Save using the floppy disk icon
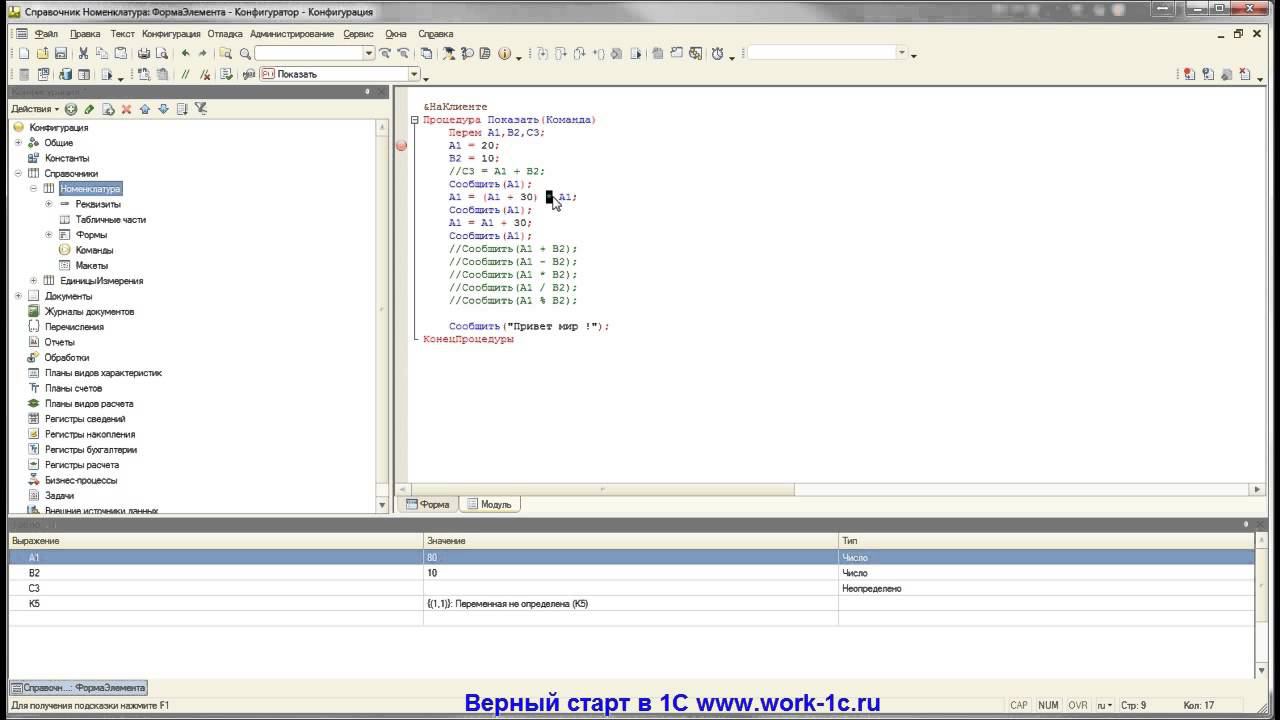Image resolution: width=1280 pixels, height=720 pixels. click(x=60, y=53)
